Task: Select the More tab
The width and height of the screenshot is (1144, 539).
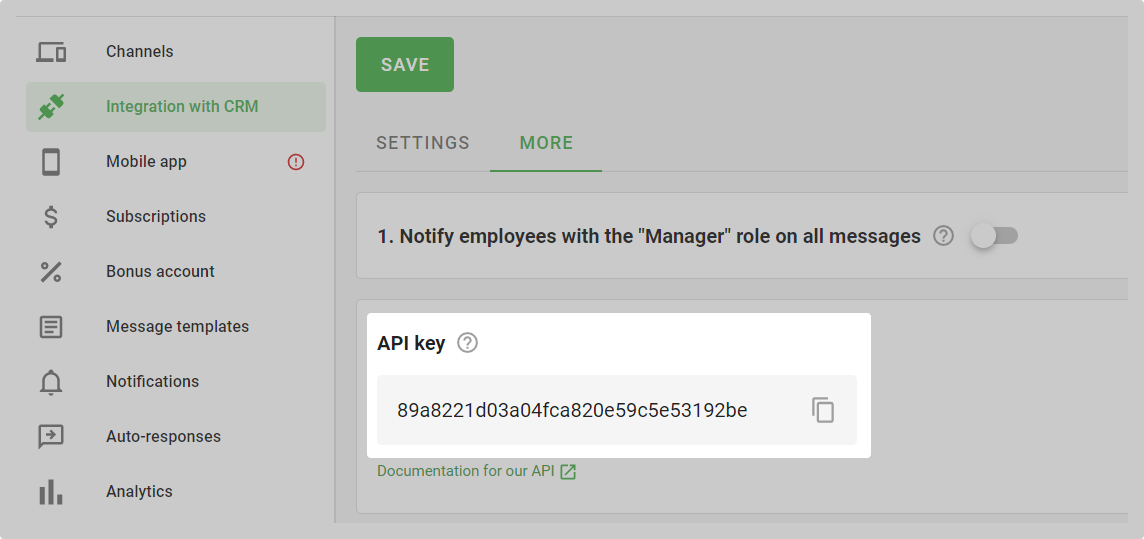Action: (546, 143)
